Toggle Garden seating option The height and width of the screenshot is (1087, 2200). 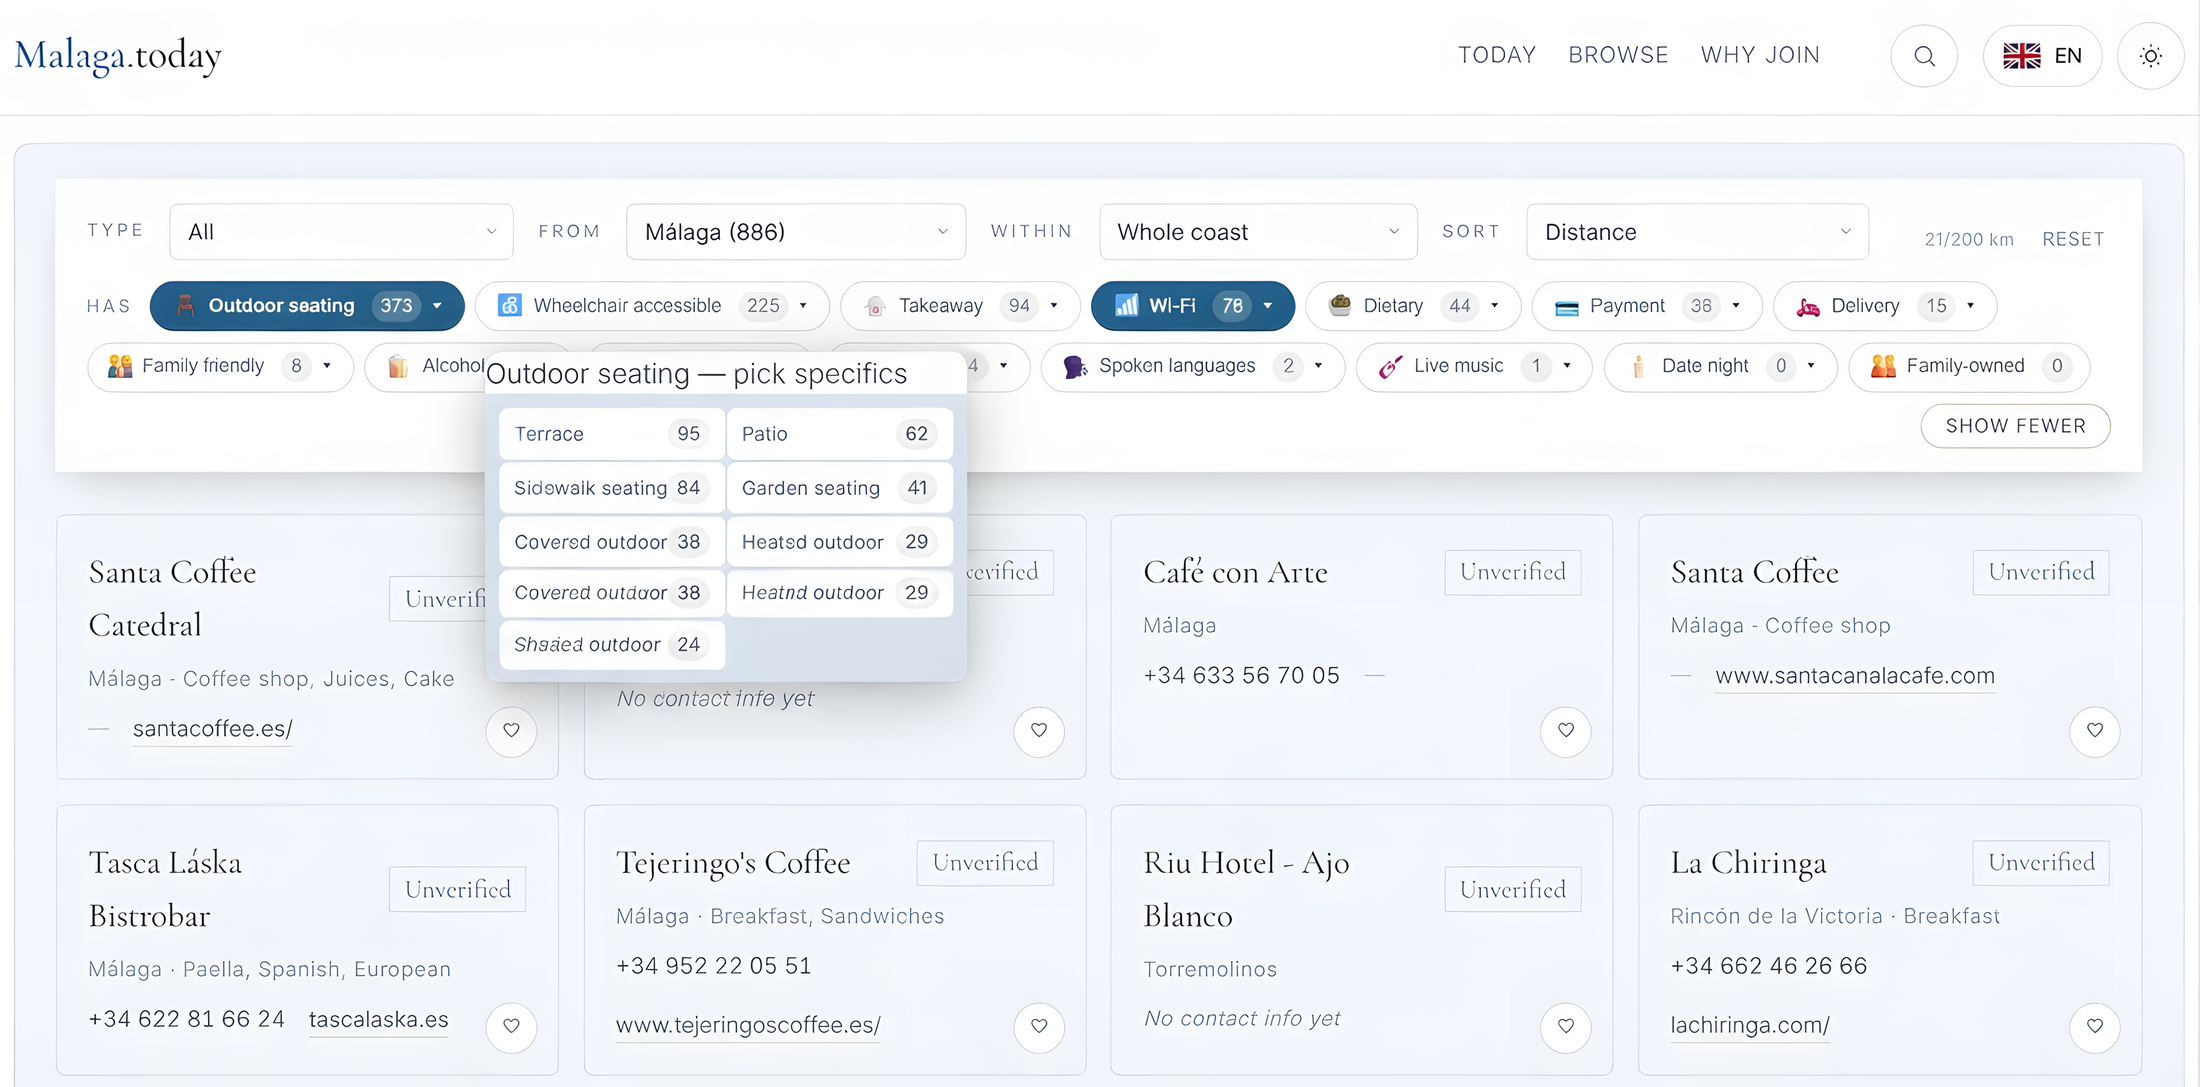(x=839, y=488)
